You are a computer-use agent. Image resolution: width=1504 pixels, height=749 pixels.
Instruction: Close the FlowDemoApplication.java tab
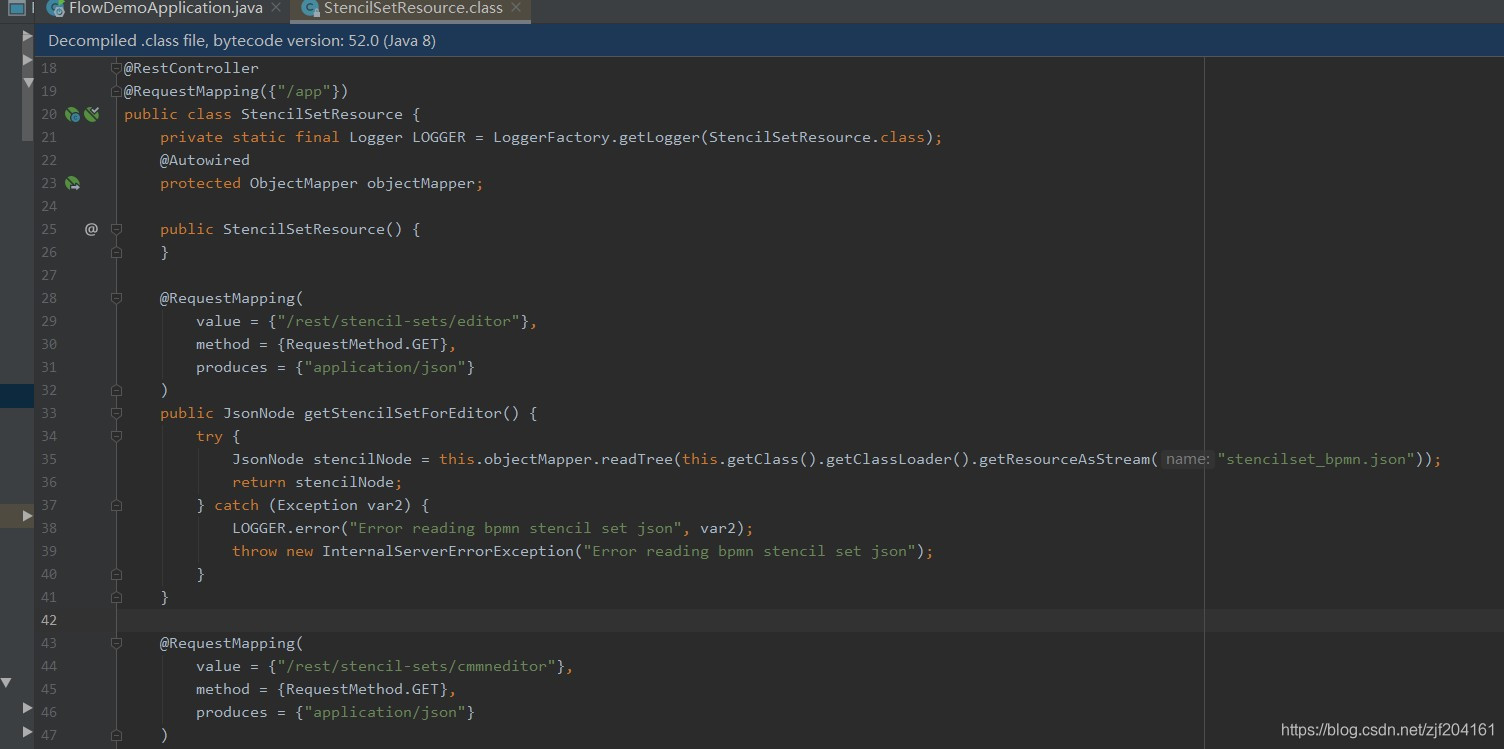[276, 8]
